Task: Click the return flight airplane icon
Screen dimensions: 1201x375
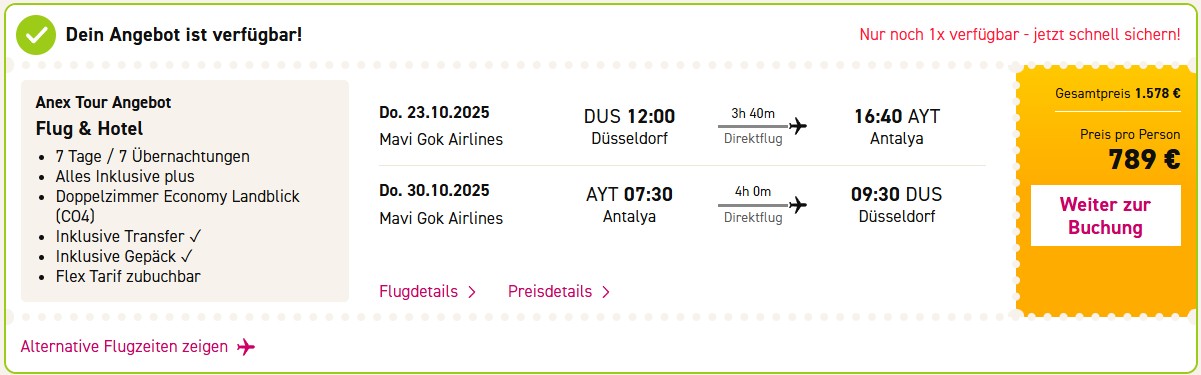Action: pos(798,205)
